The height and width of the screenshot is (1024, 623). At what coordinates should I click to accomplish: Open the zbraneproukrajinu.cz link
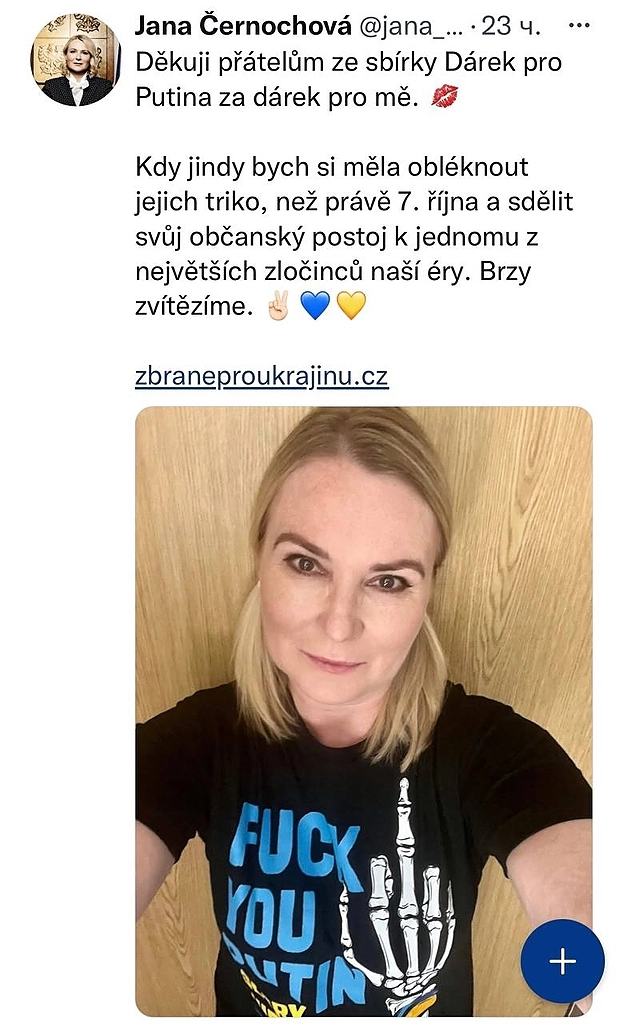[262, 376]
